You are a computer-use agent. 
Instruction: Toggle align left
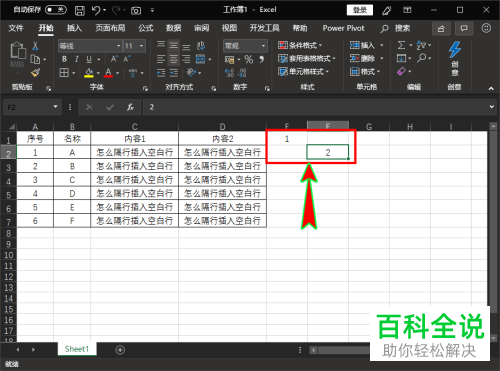point(161,59)
